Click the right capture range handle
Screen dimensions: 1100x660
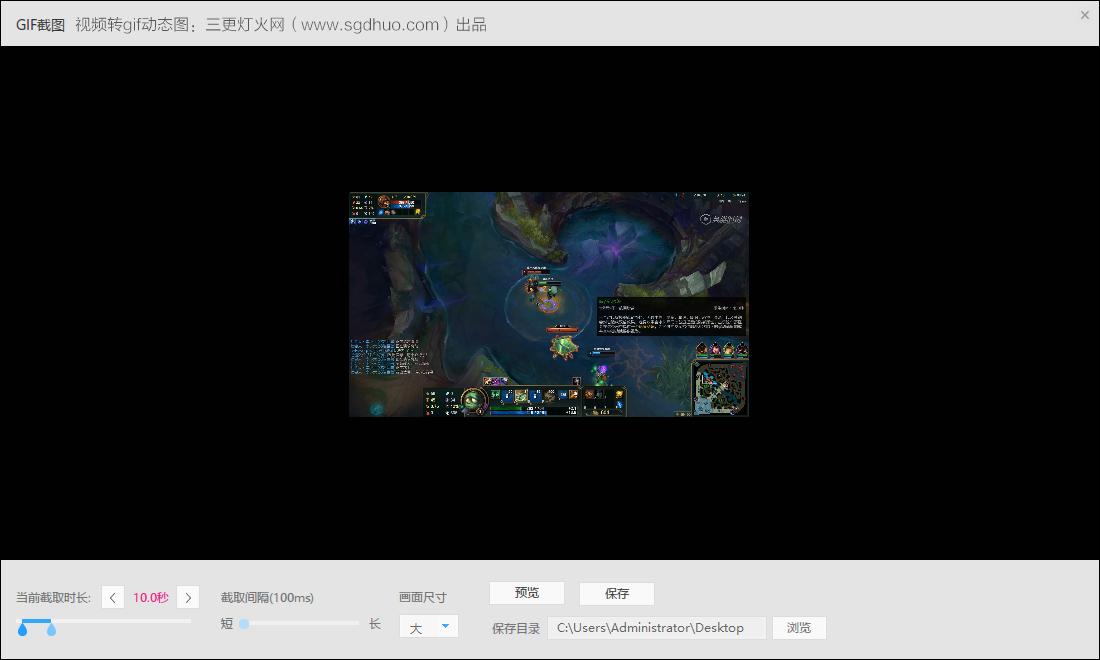tap(51, 630)
